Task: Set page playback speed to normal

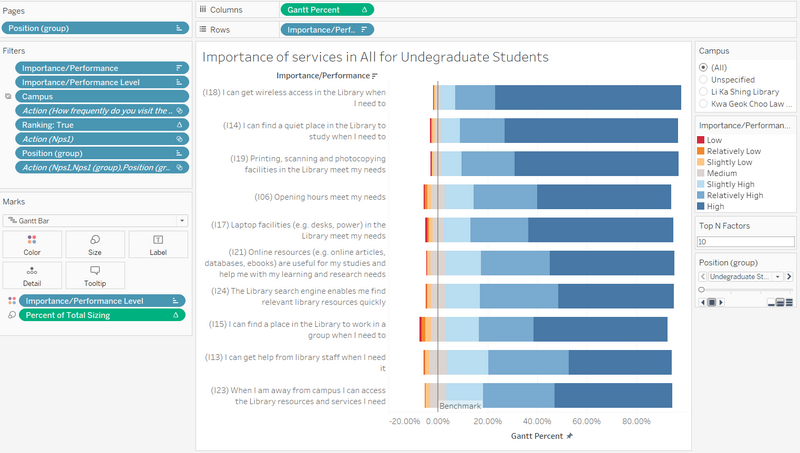Action: pos(780,303)
